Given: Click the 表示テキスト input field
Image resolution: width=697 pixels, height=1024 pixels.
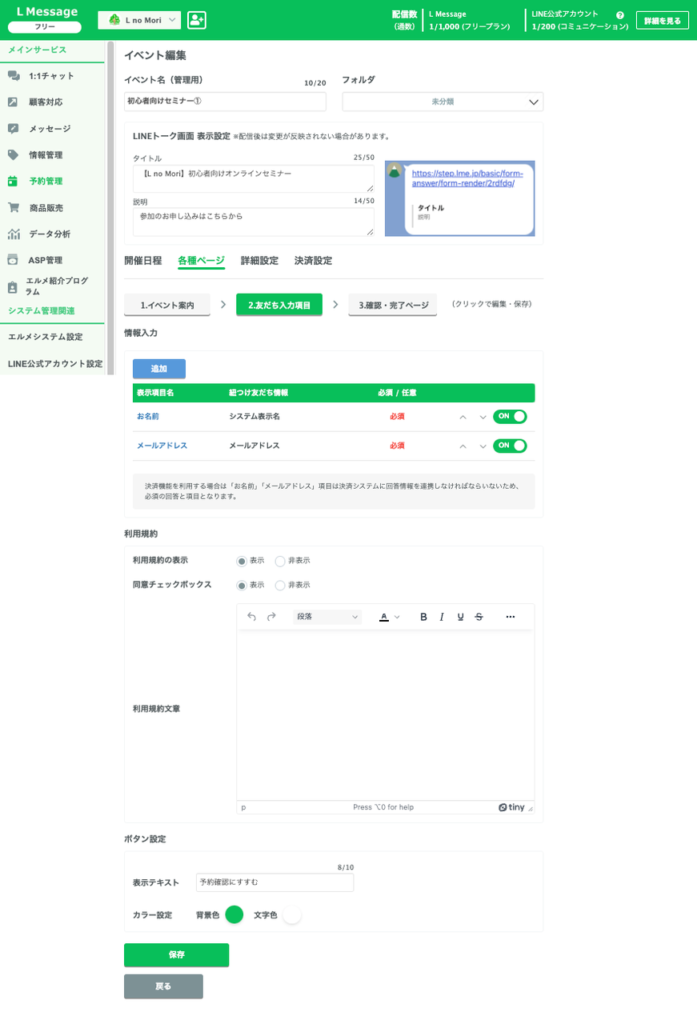Looking at the screenshot, I should (275, 883).
